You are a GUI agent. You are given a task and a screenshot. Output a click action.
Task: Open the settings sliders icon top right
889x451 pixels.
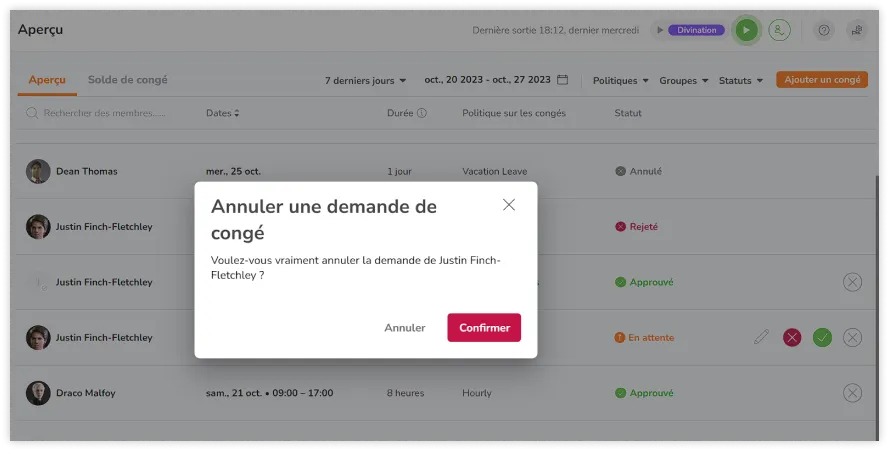point(856,30)
